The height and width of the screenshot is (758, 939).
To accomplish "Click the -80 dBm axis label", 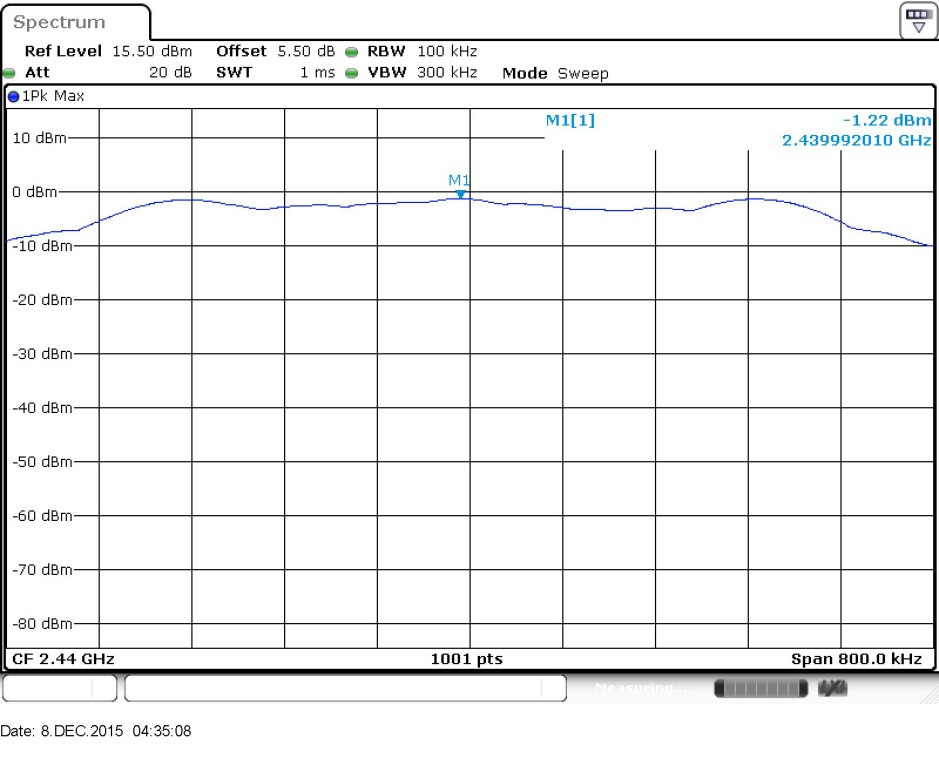I will pyautogui.click(x=42, y=624).
